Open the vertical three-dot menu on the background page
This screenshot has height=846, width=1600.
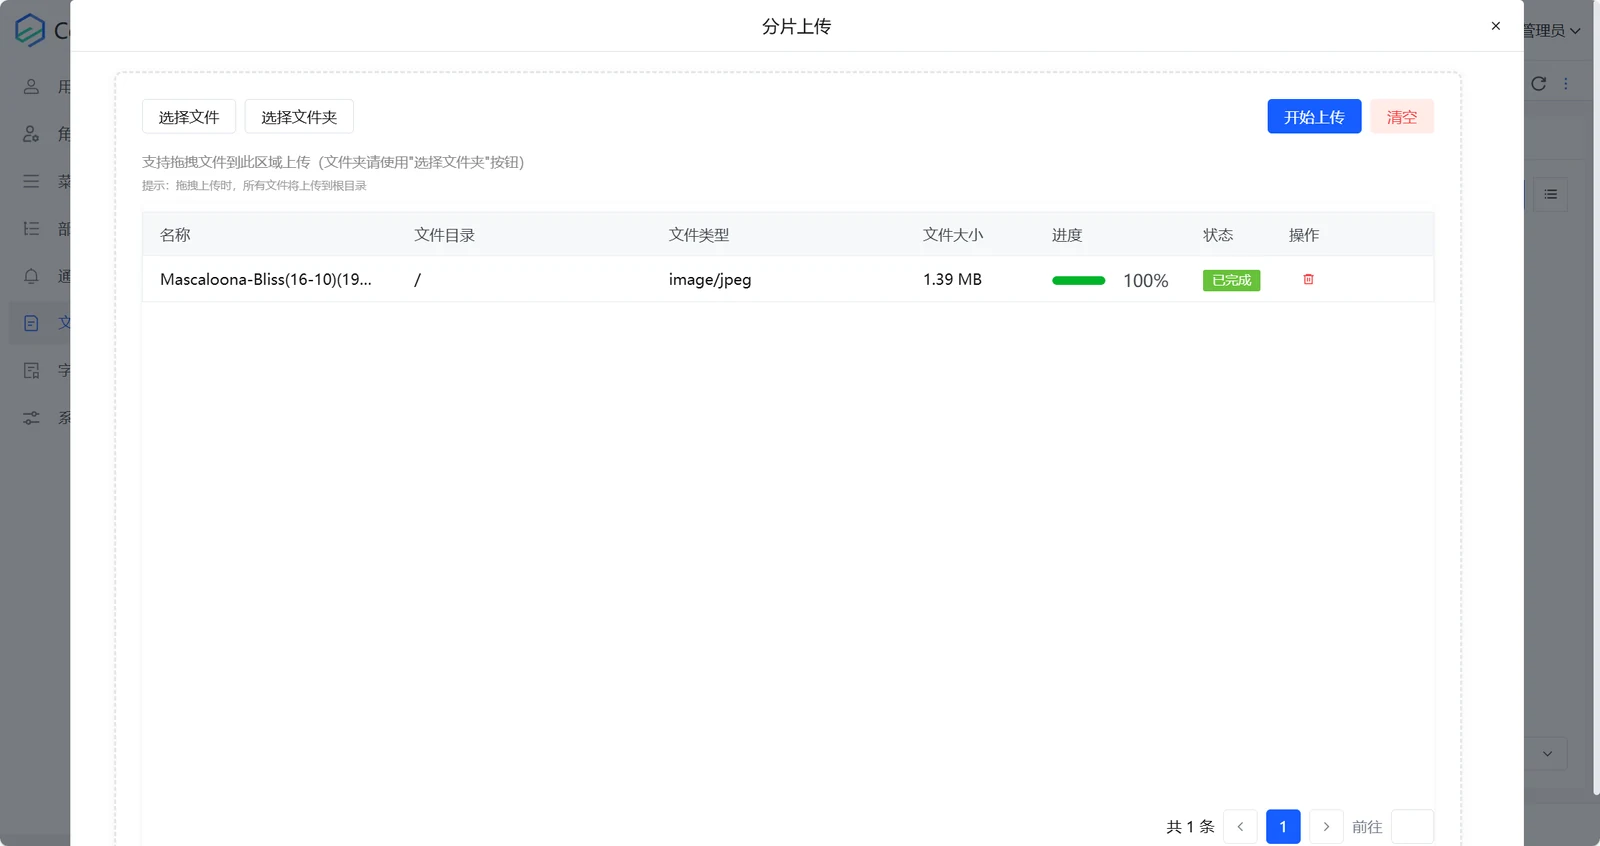tap(1566, 84)
